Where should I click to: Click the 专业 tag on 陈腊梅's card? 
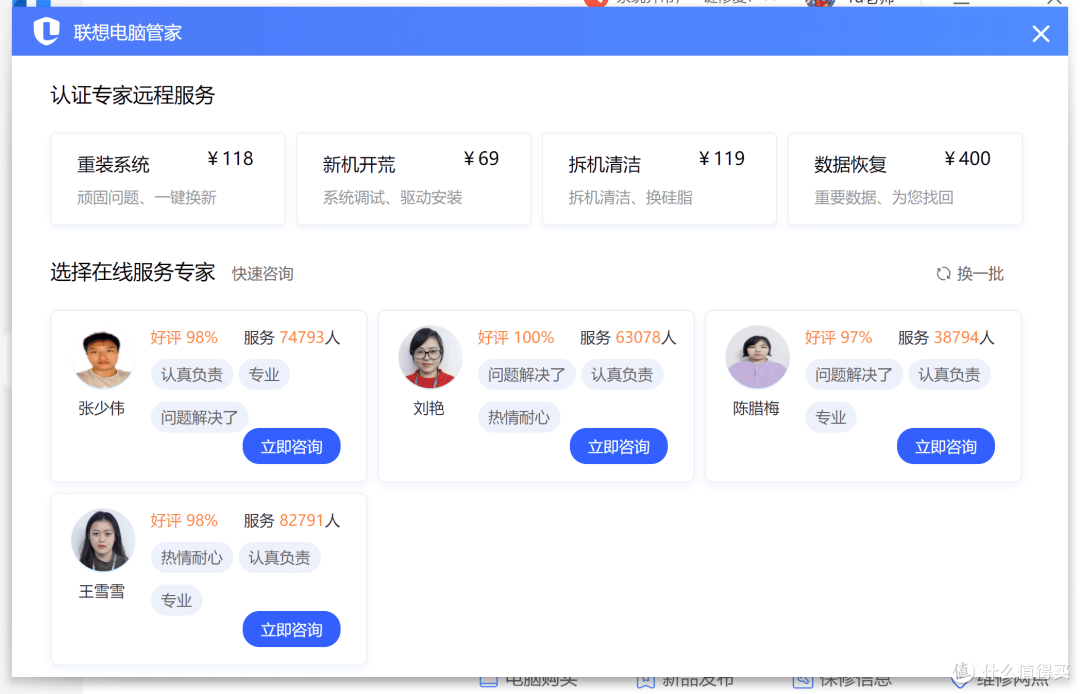[830, 417]
